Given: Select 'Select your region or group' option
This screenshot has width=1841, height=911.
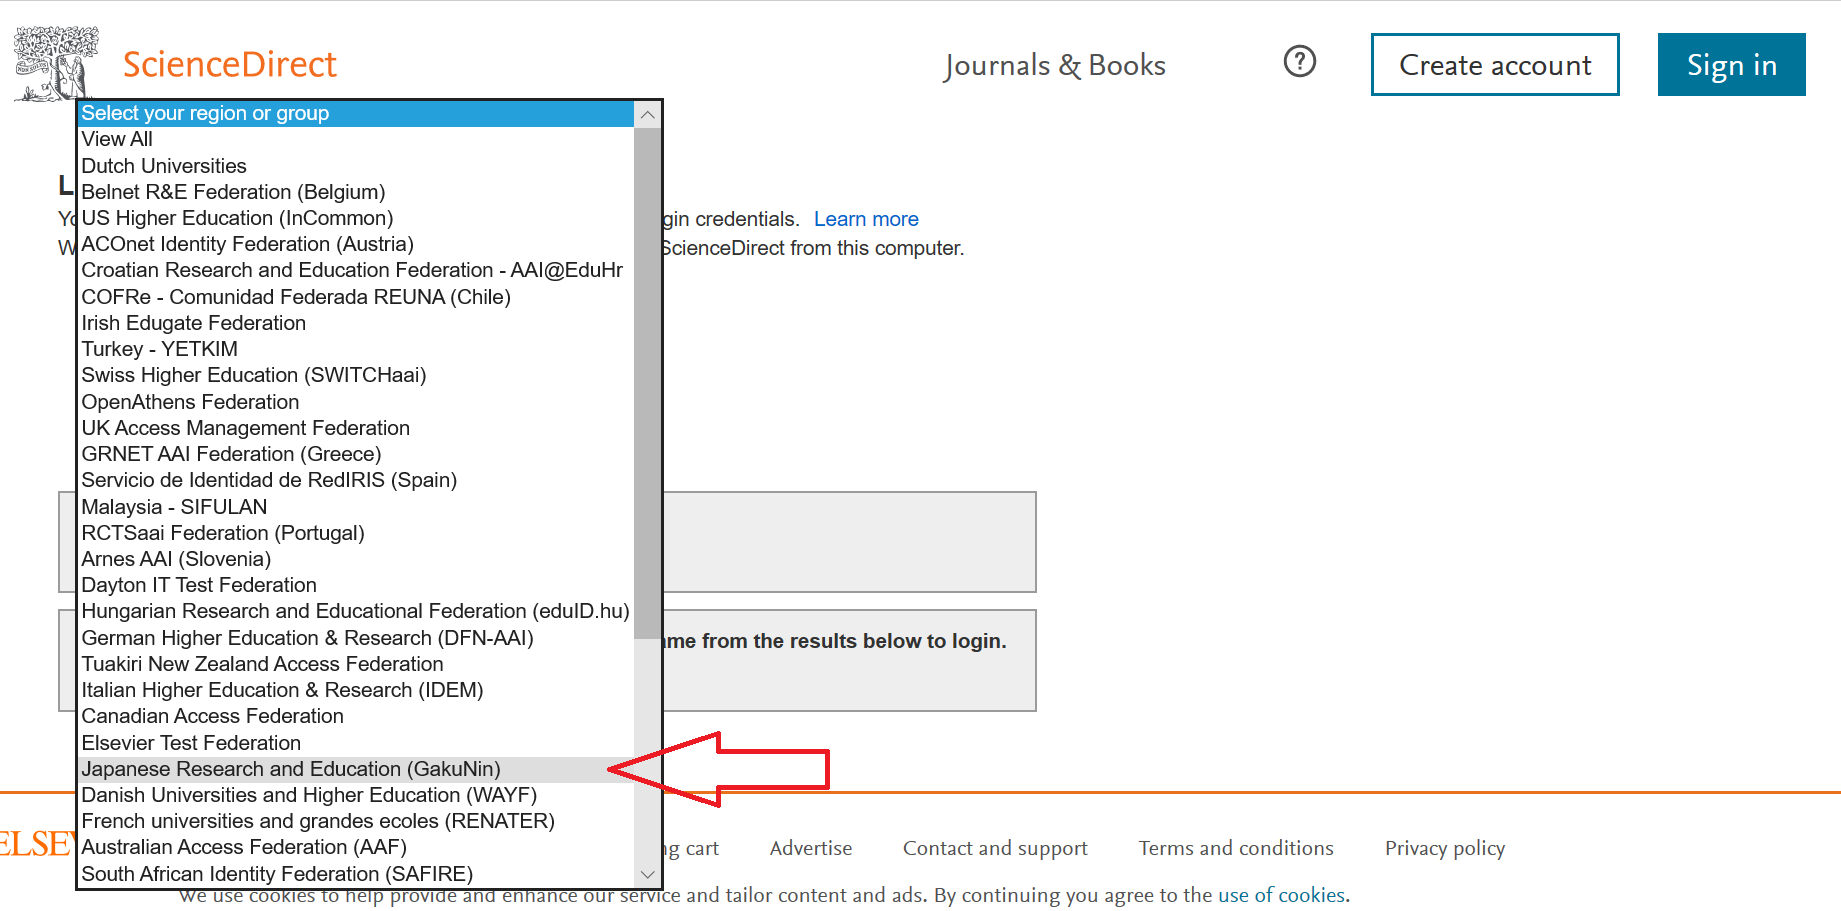Looking at the screenshot, I should [x=356, y=114].
